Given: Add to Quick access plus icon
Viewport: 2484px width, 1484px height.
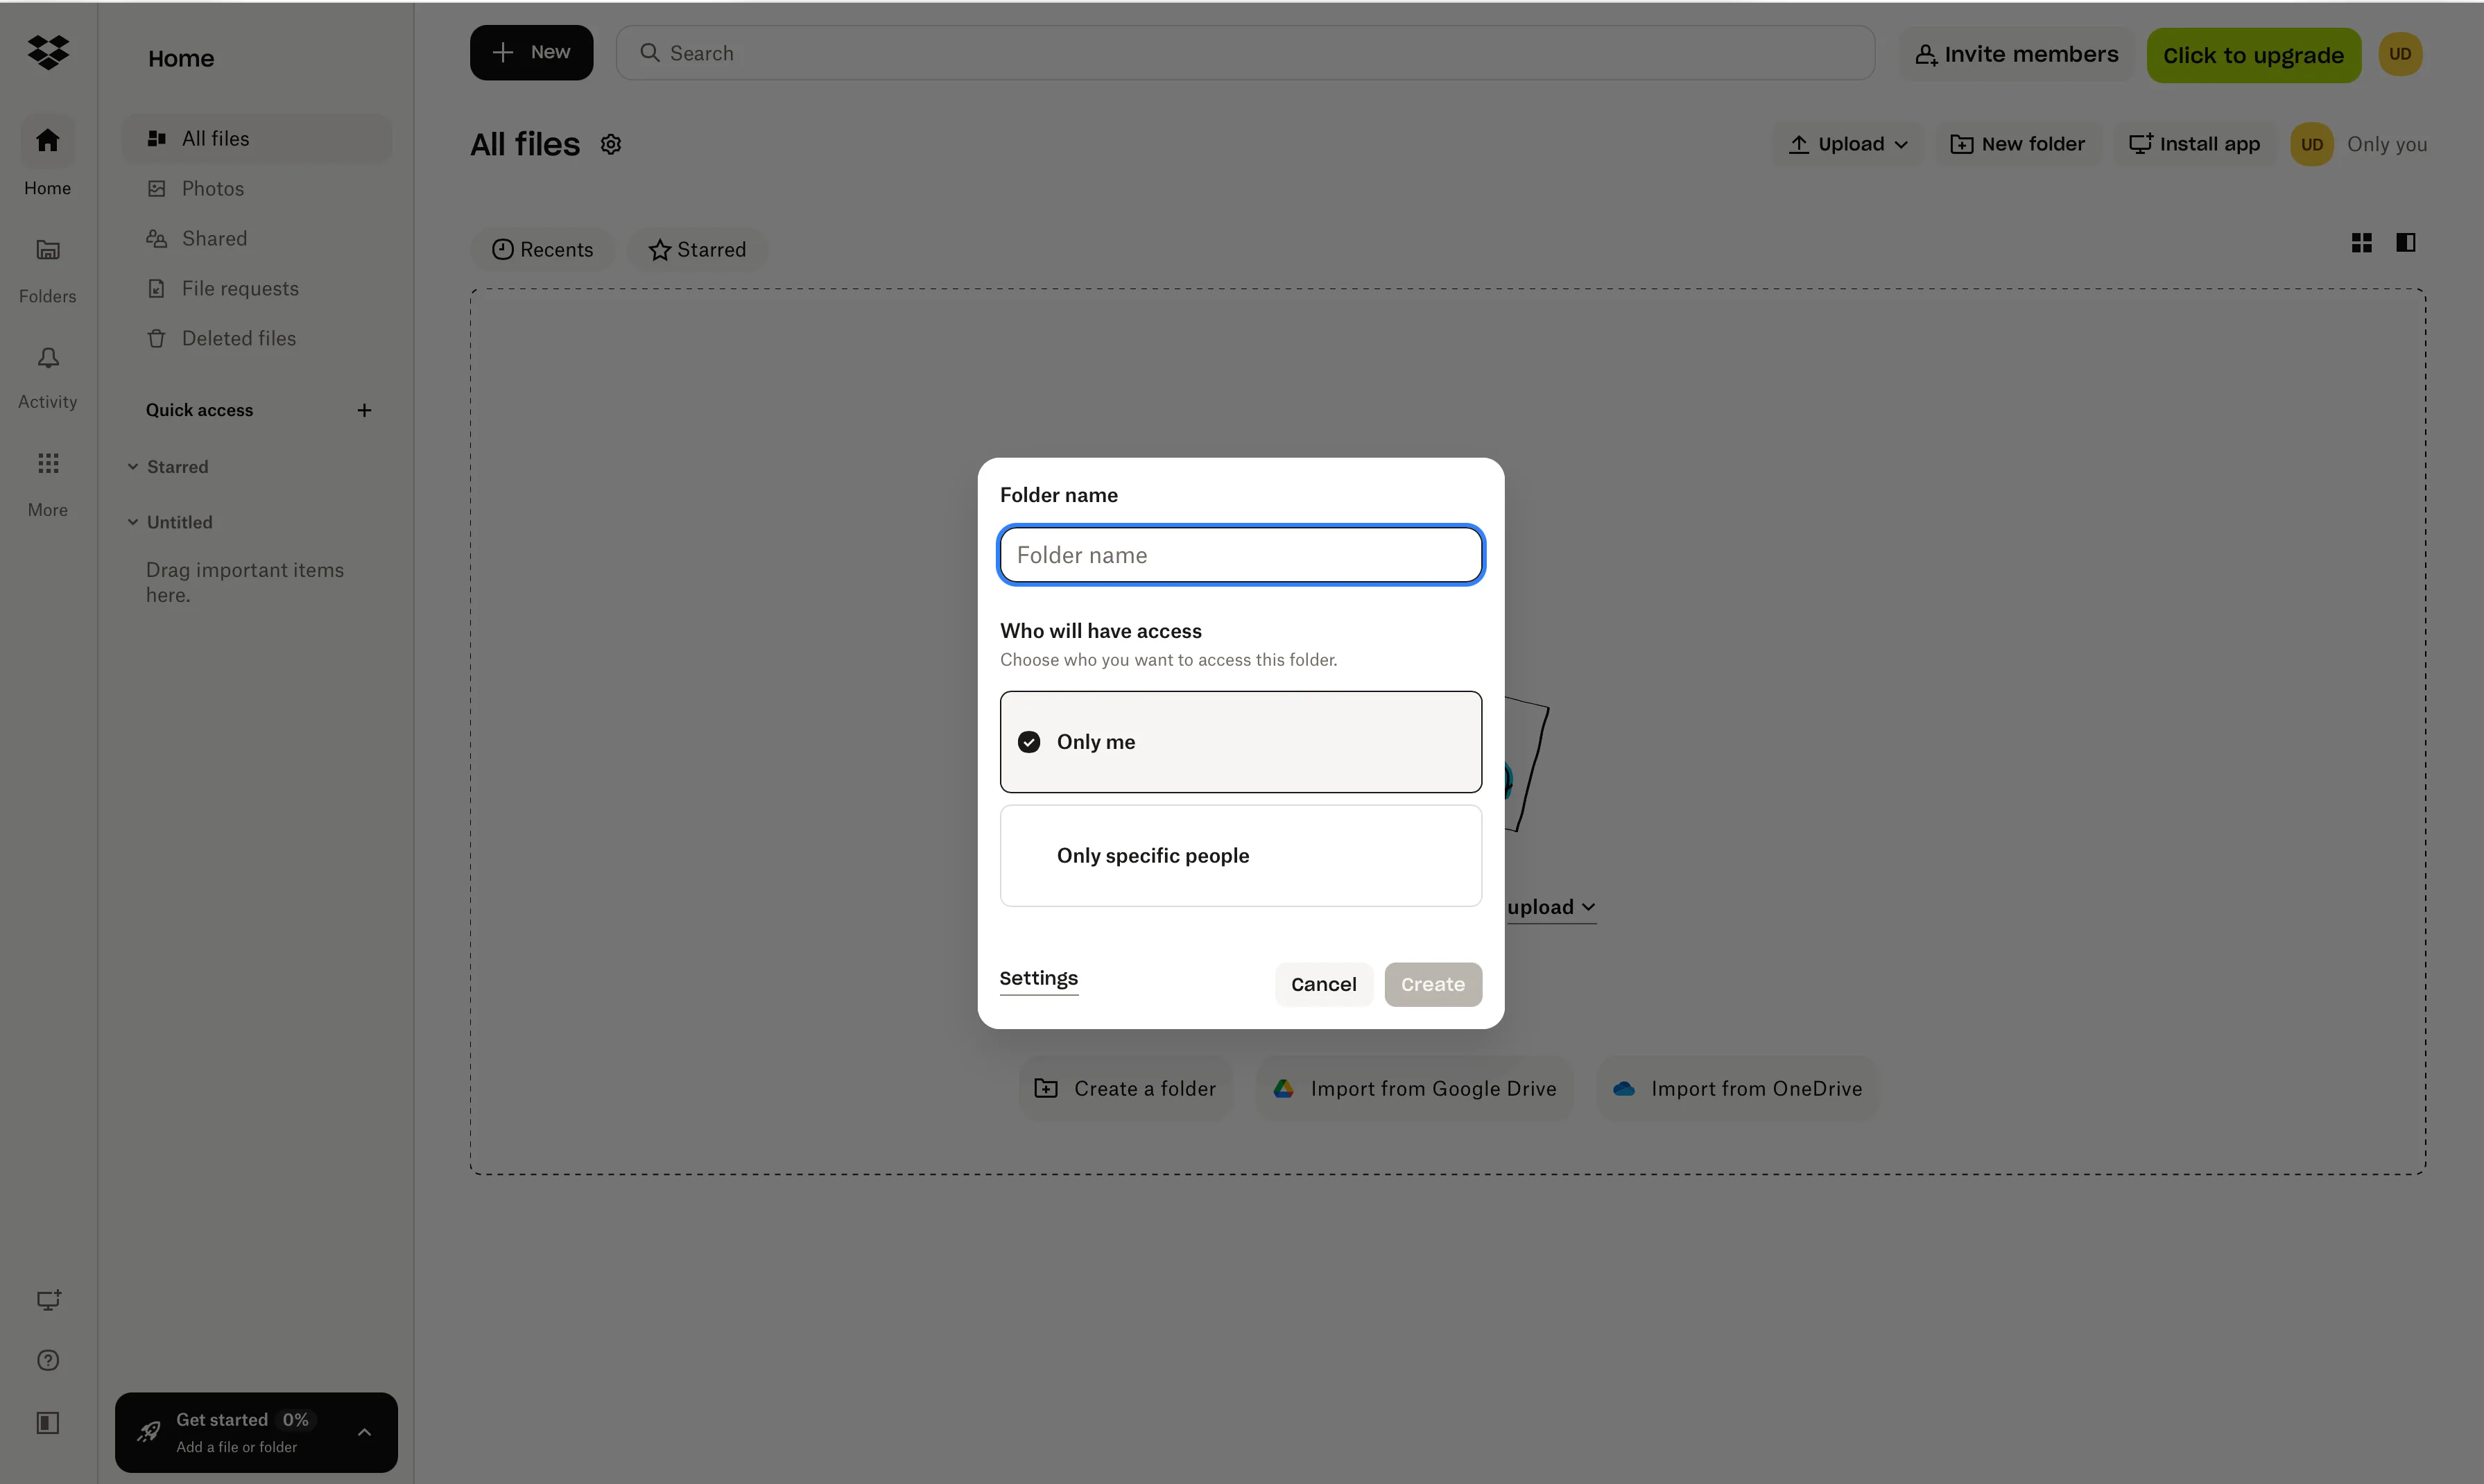Looking at the screenshot, I should pyautogui.click(x=364, y=411).
